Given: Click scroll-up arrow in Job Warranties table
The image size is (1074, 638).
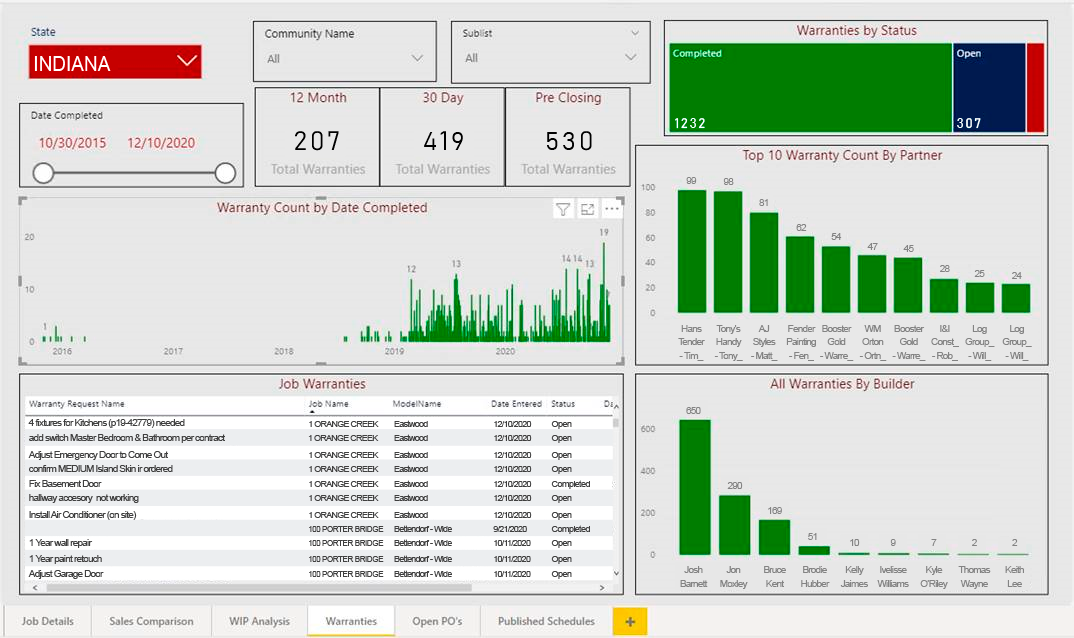Looking at the screenshot, I should point(616,407).
